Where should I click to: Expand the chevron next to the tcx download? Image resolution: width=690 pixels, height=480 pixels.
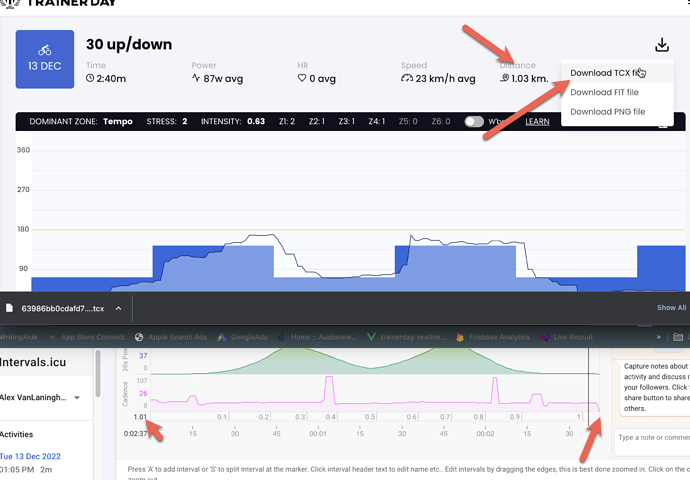118,308
